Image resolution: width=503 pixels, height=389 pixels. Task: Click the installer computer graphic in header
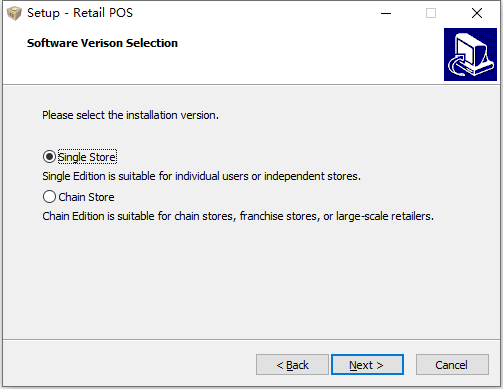pos(470,54)
